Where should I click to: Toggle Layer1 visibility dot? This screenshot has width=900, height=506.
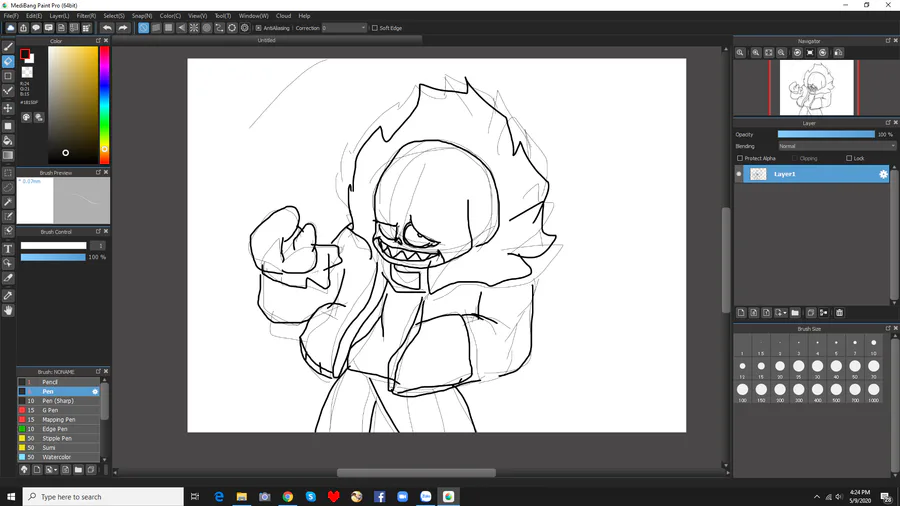(739, 174)
